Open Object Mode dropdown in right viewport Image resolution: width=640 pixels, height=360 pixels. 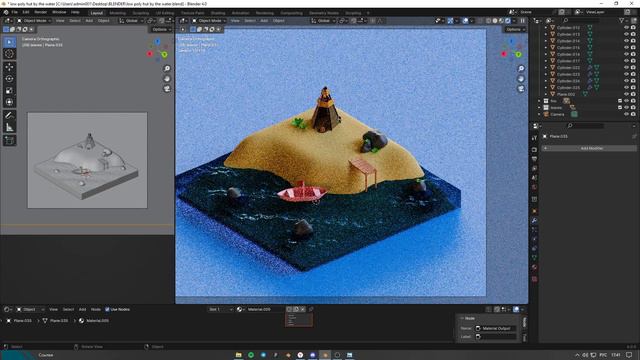(209, 20)
